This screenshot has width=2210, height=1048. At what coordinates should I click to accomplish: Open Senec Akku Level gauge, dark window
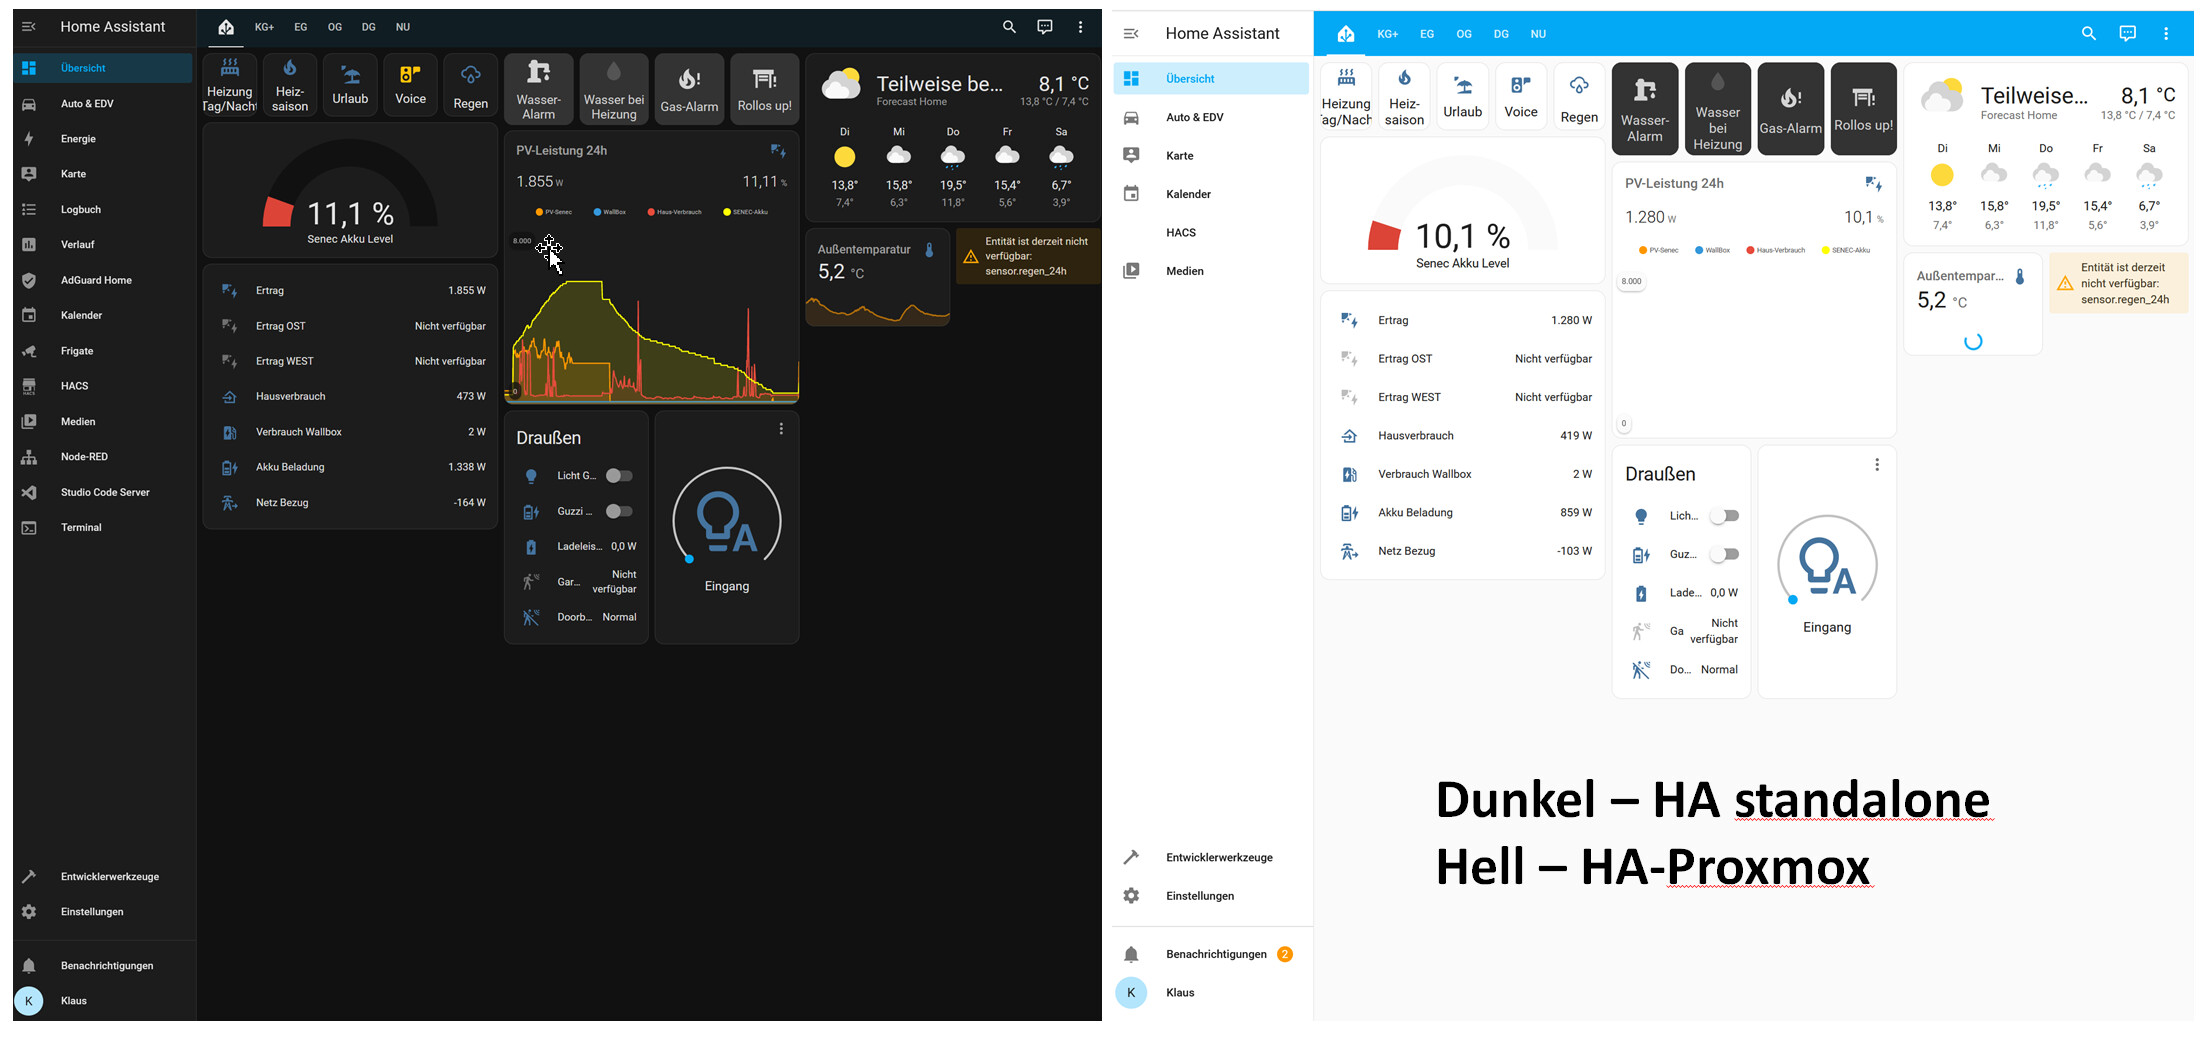tap(350, 191)
